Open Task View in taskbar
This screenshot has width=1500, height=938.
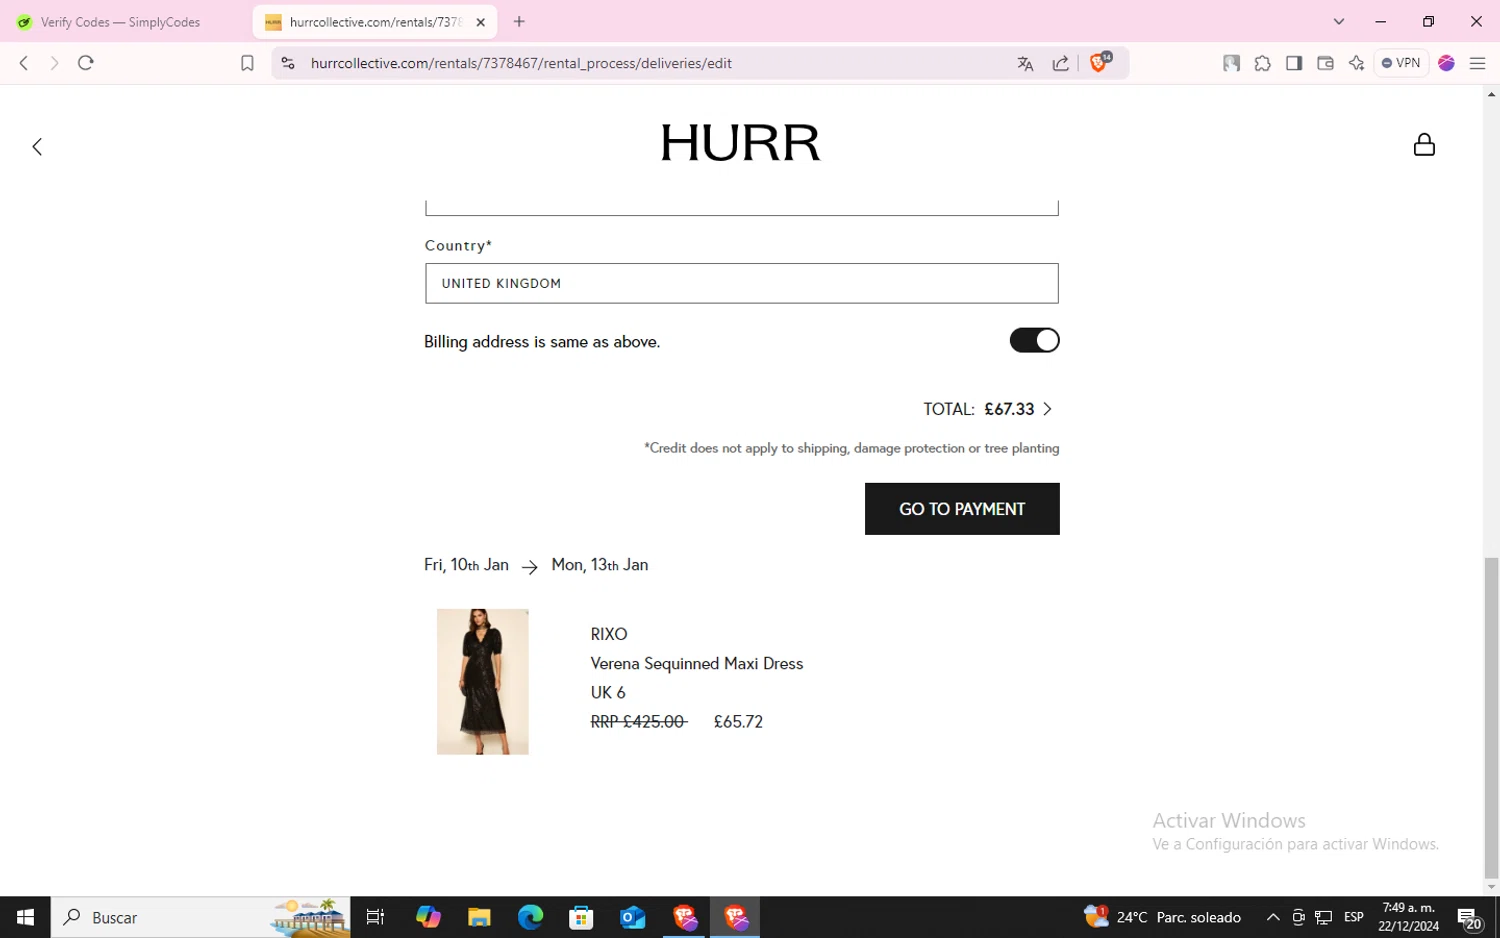click(375, 917)
